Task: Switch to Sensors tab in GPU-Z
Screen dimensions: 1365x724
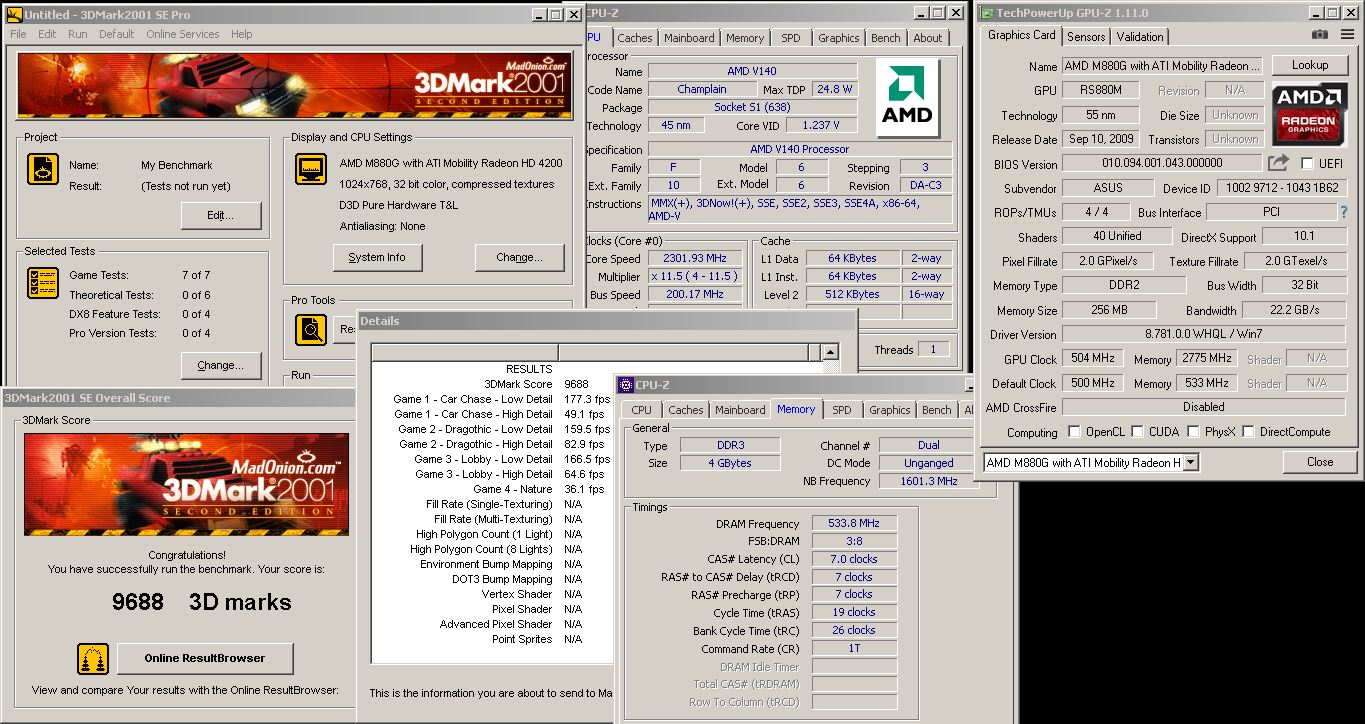Action: point(1086,37)
